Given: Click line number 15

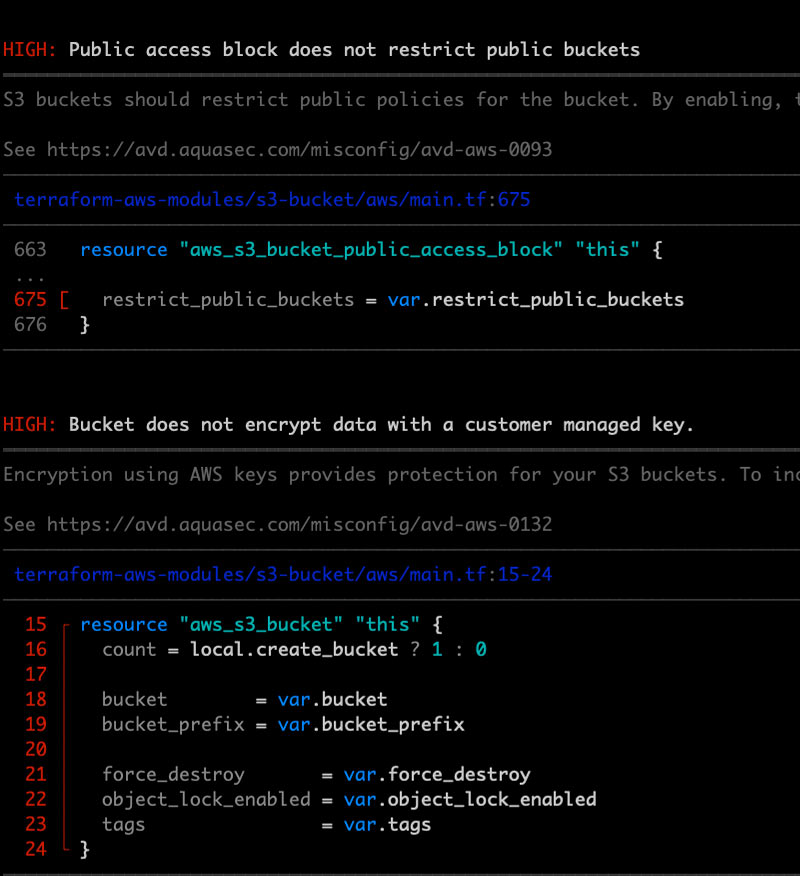Looking at the screenshot, I should (x=36, y=625).
